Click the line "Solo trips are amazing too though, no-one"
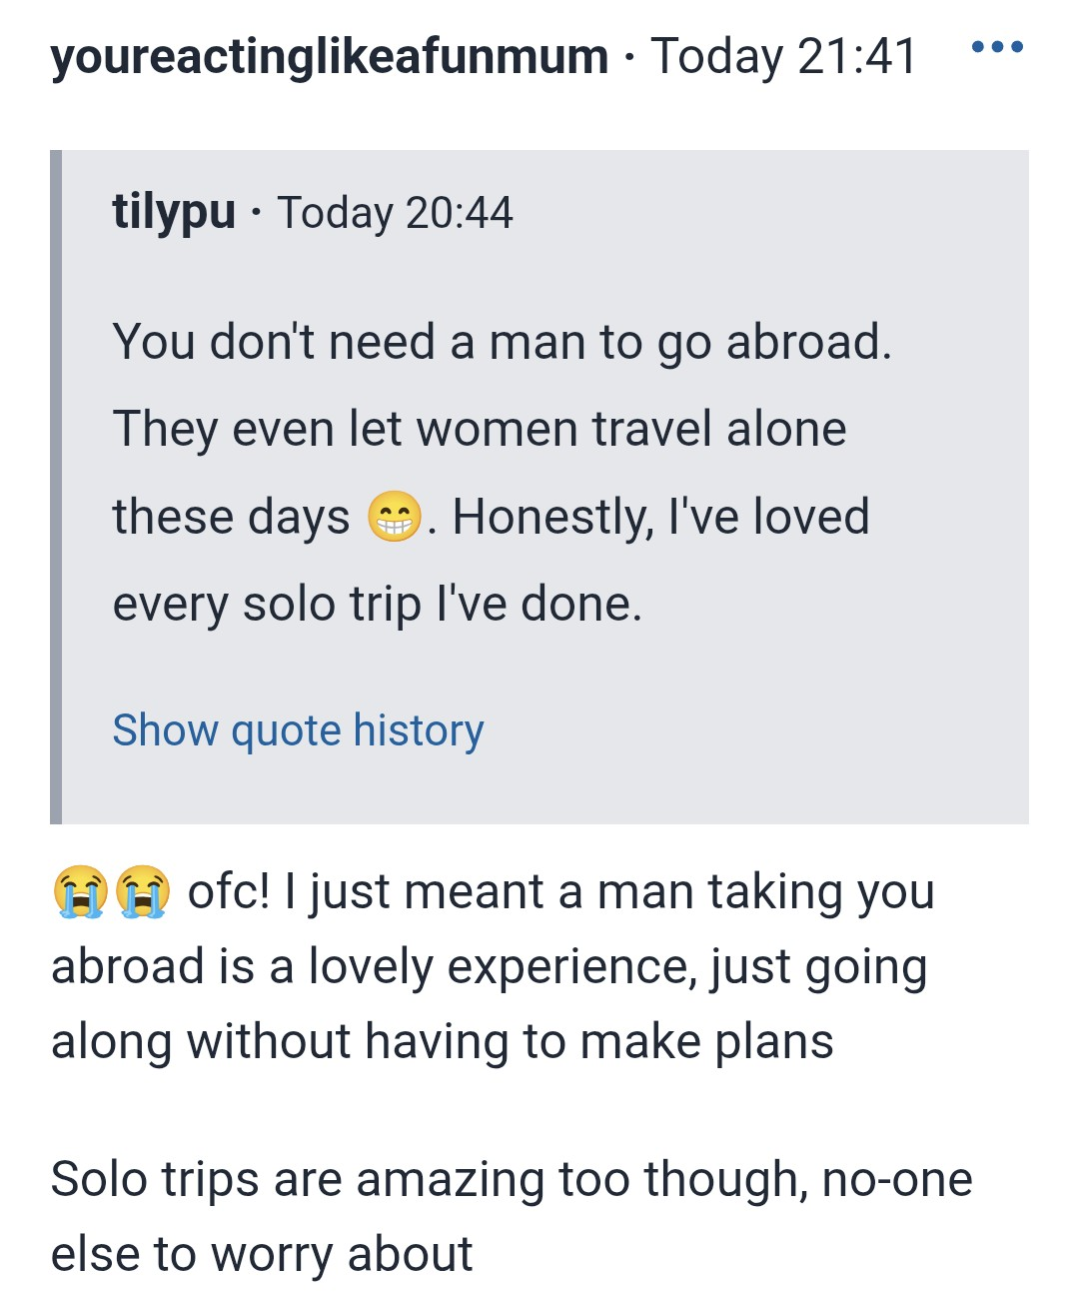Screen dimensions: 1079x1311 [x=511, y=1179]
